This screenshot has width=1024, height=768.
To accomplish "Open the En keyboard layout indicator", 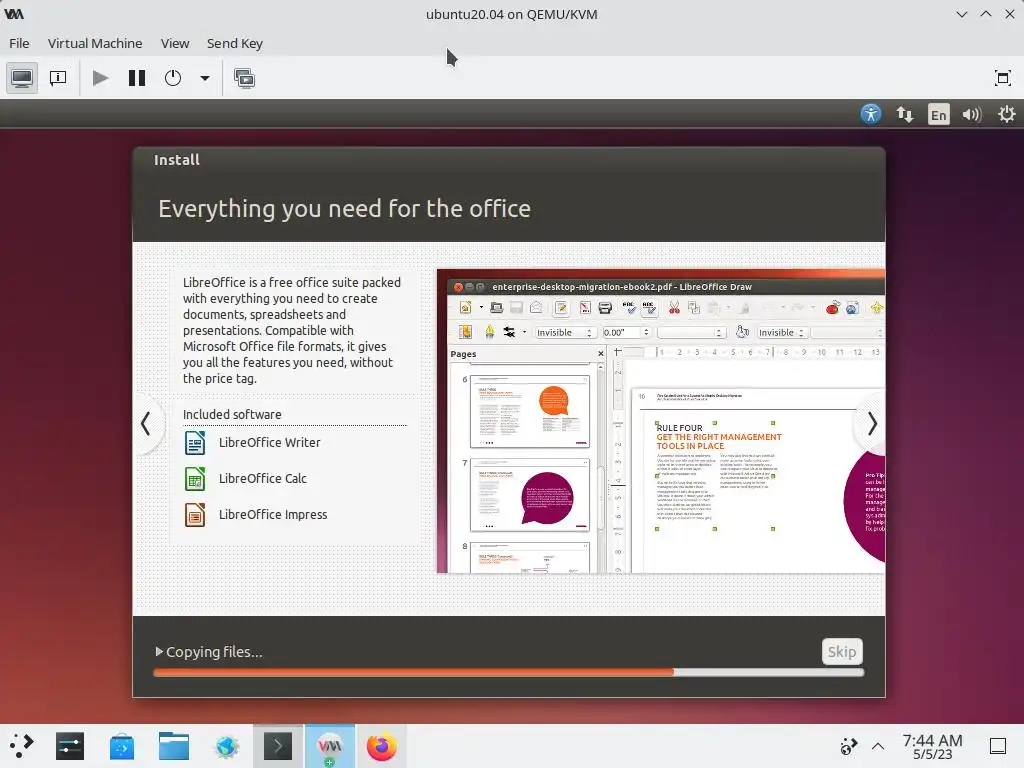I will pyautogui.click(x=938, y=114).
